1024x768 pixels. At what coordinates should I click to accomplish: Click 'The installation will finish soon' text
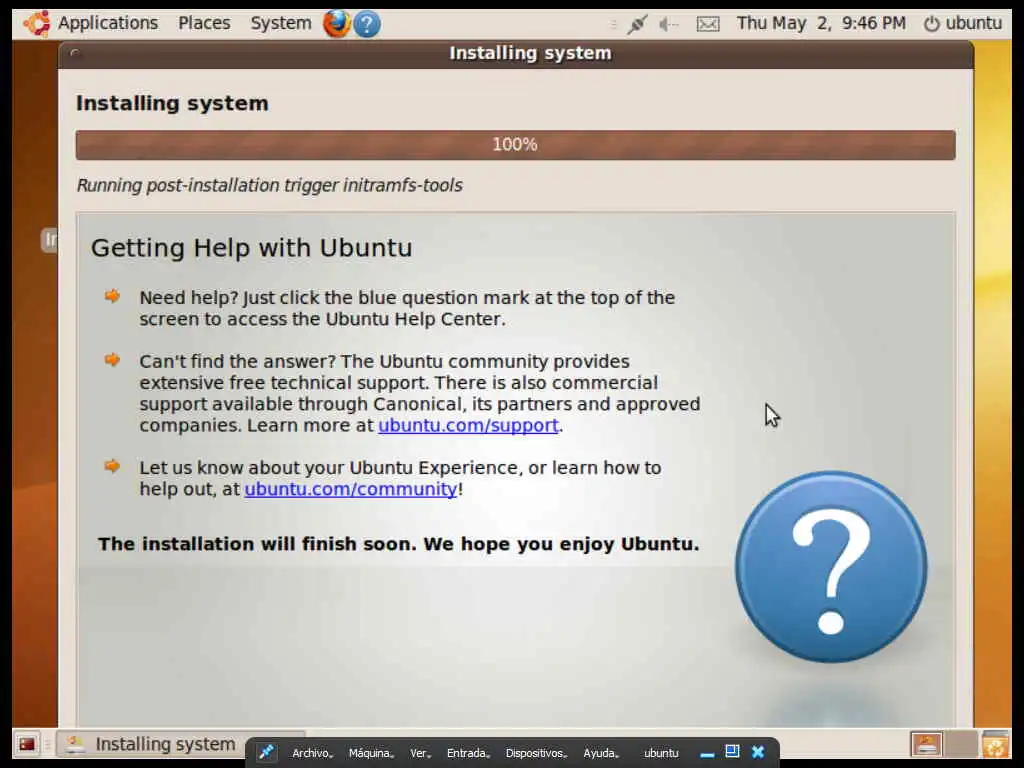click(398, 544)
